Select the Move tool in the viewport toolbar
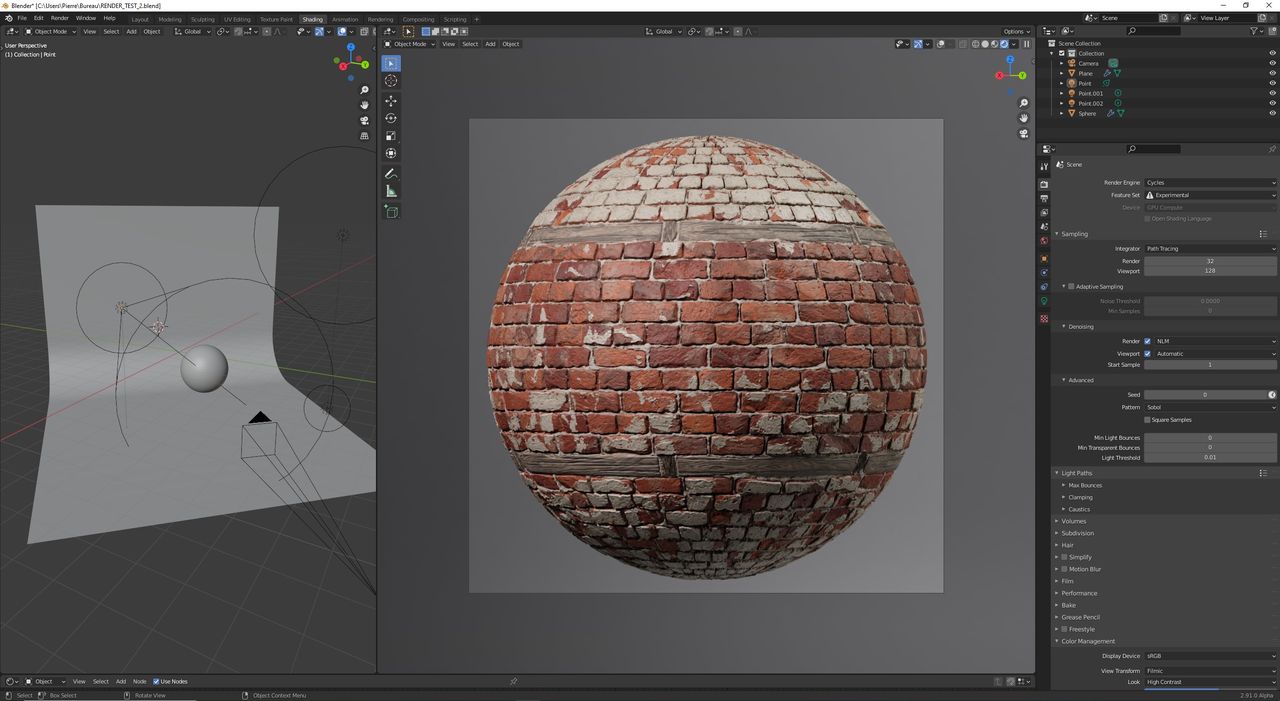 391,101
